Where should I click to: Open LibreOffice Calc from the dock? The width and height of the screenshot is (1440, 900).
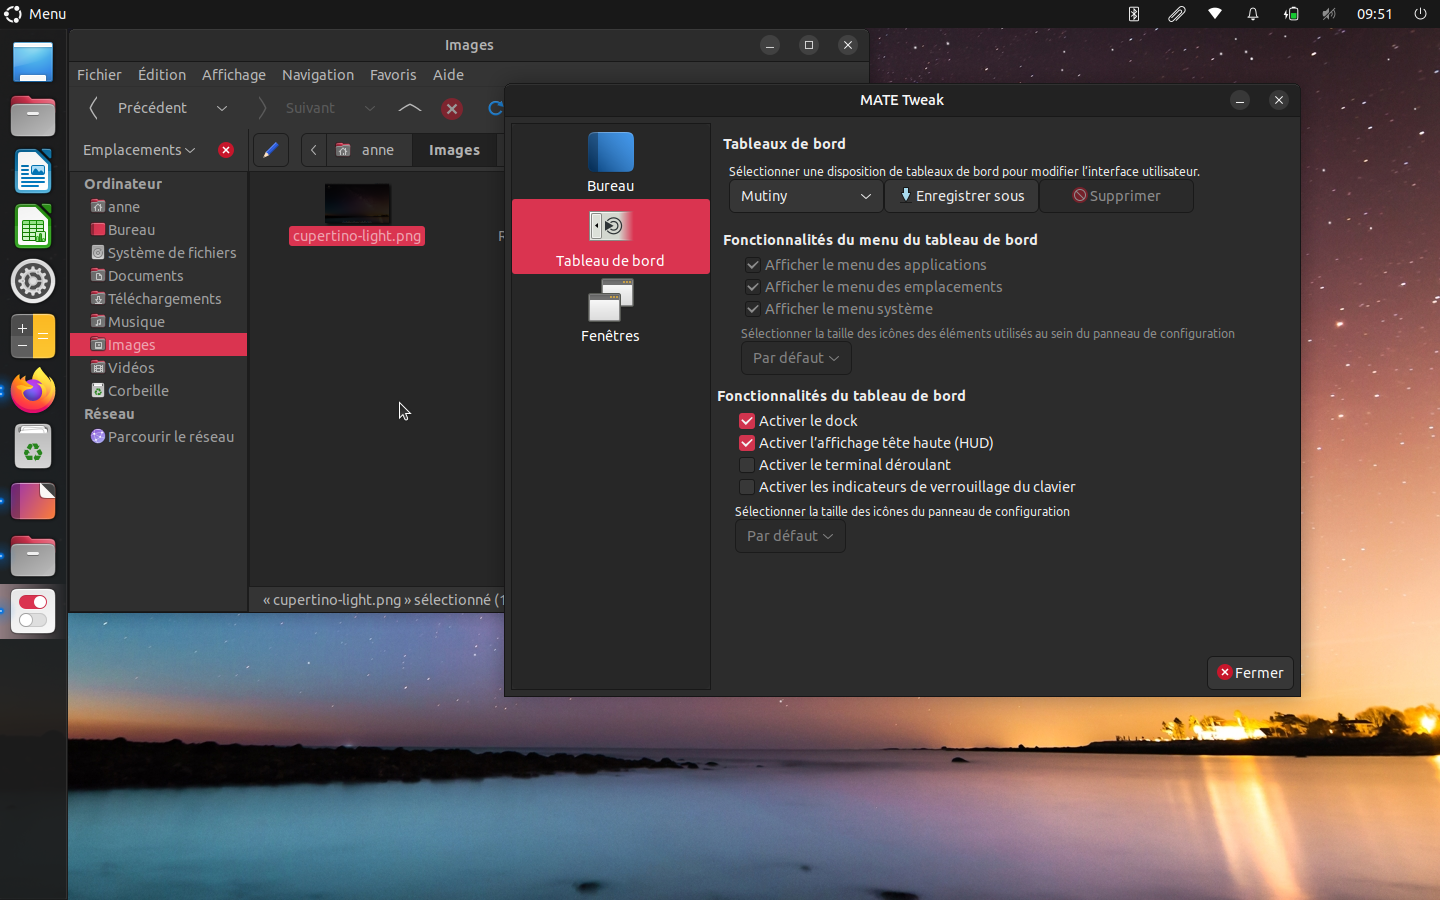click(33, 227)
